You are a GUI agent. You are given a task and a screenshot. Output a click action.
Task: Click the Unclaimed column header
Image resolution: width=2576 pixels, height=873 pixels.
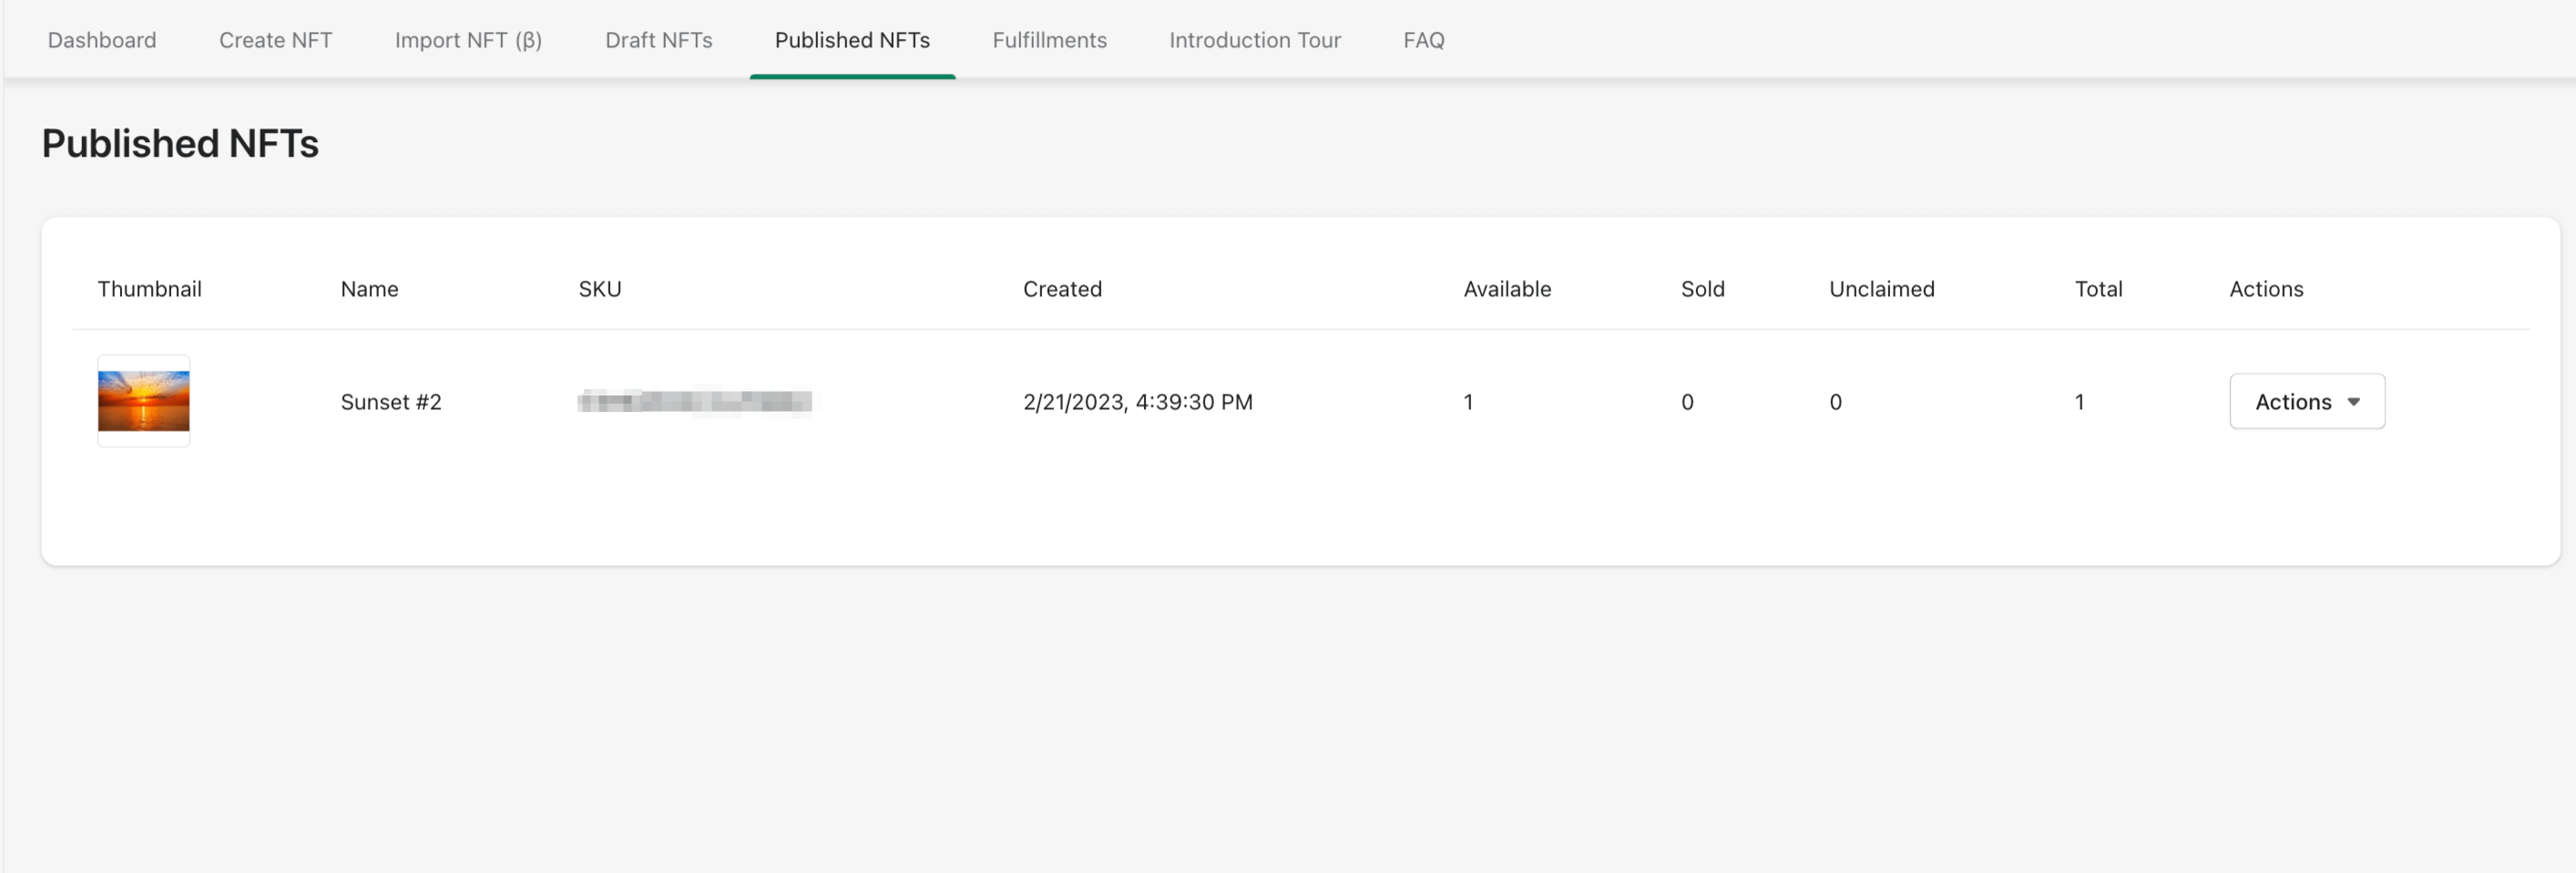point(1881,289)
